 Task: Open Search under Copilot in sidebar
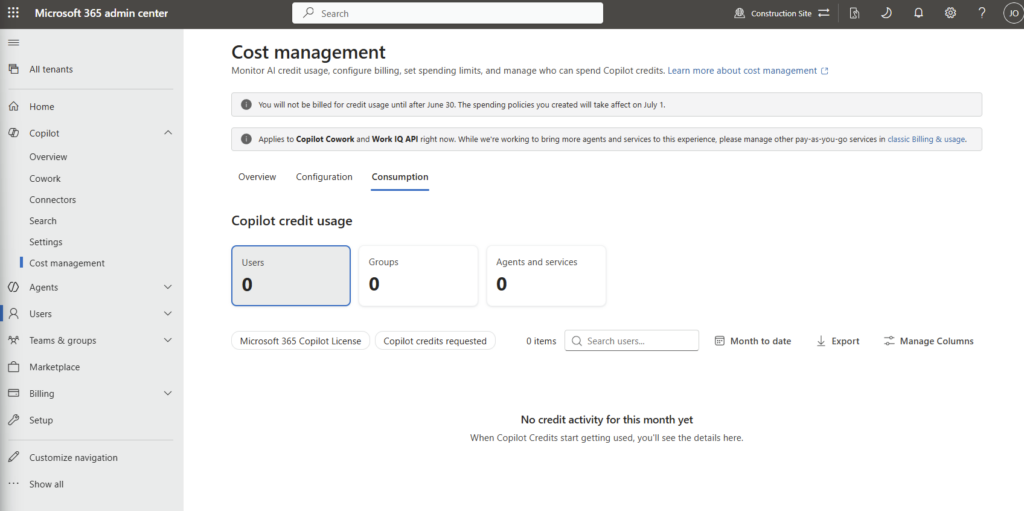pyautogui.click(x=42, y=221)
